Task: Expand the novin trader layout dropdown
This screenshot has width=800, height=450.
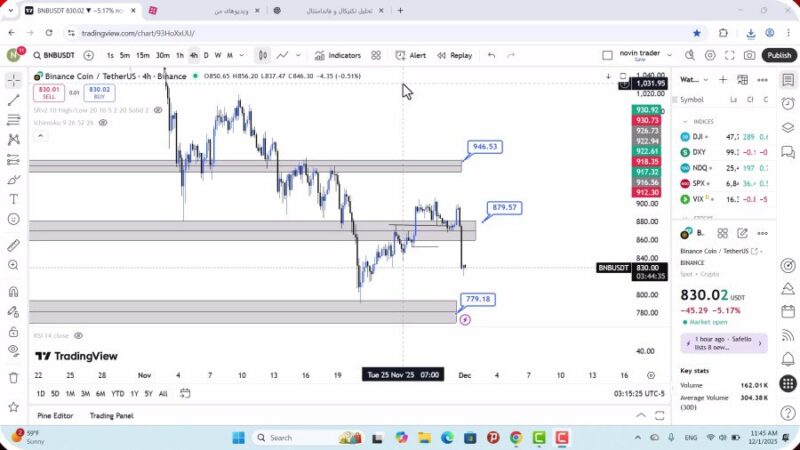Action: click(x=668, y=56)
